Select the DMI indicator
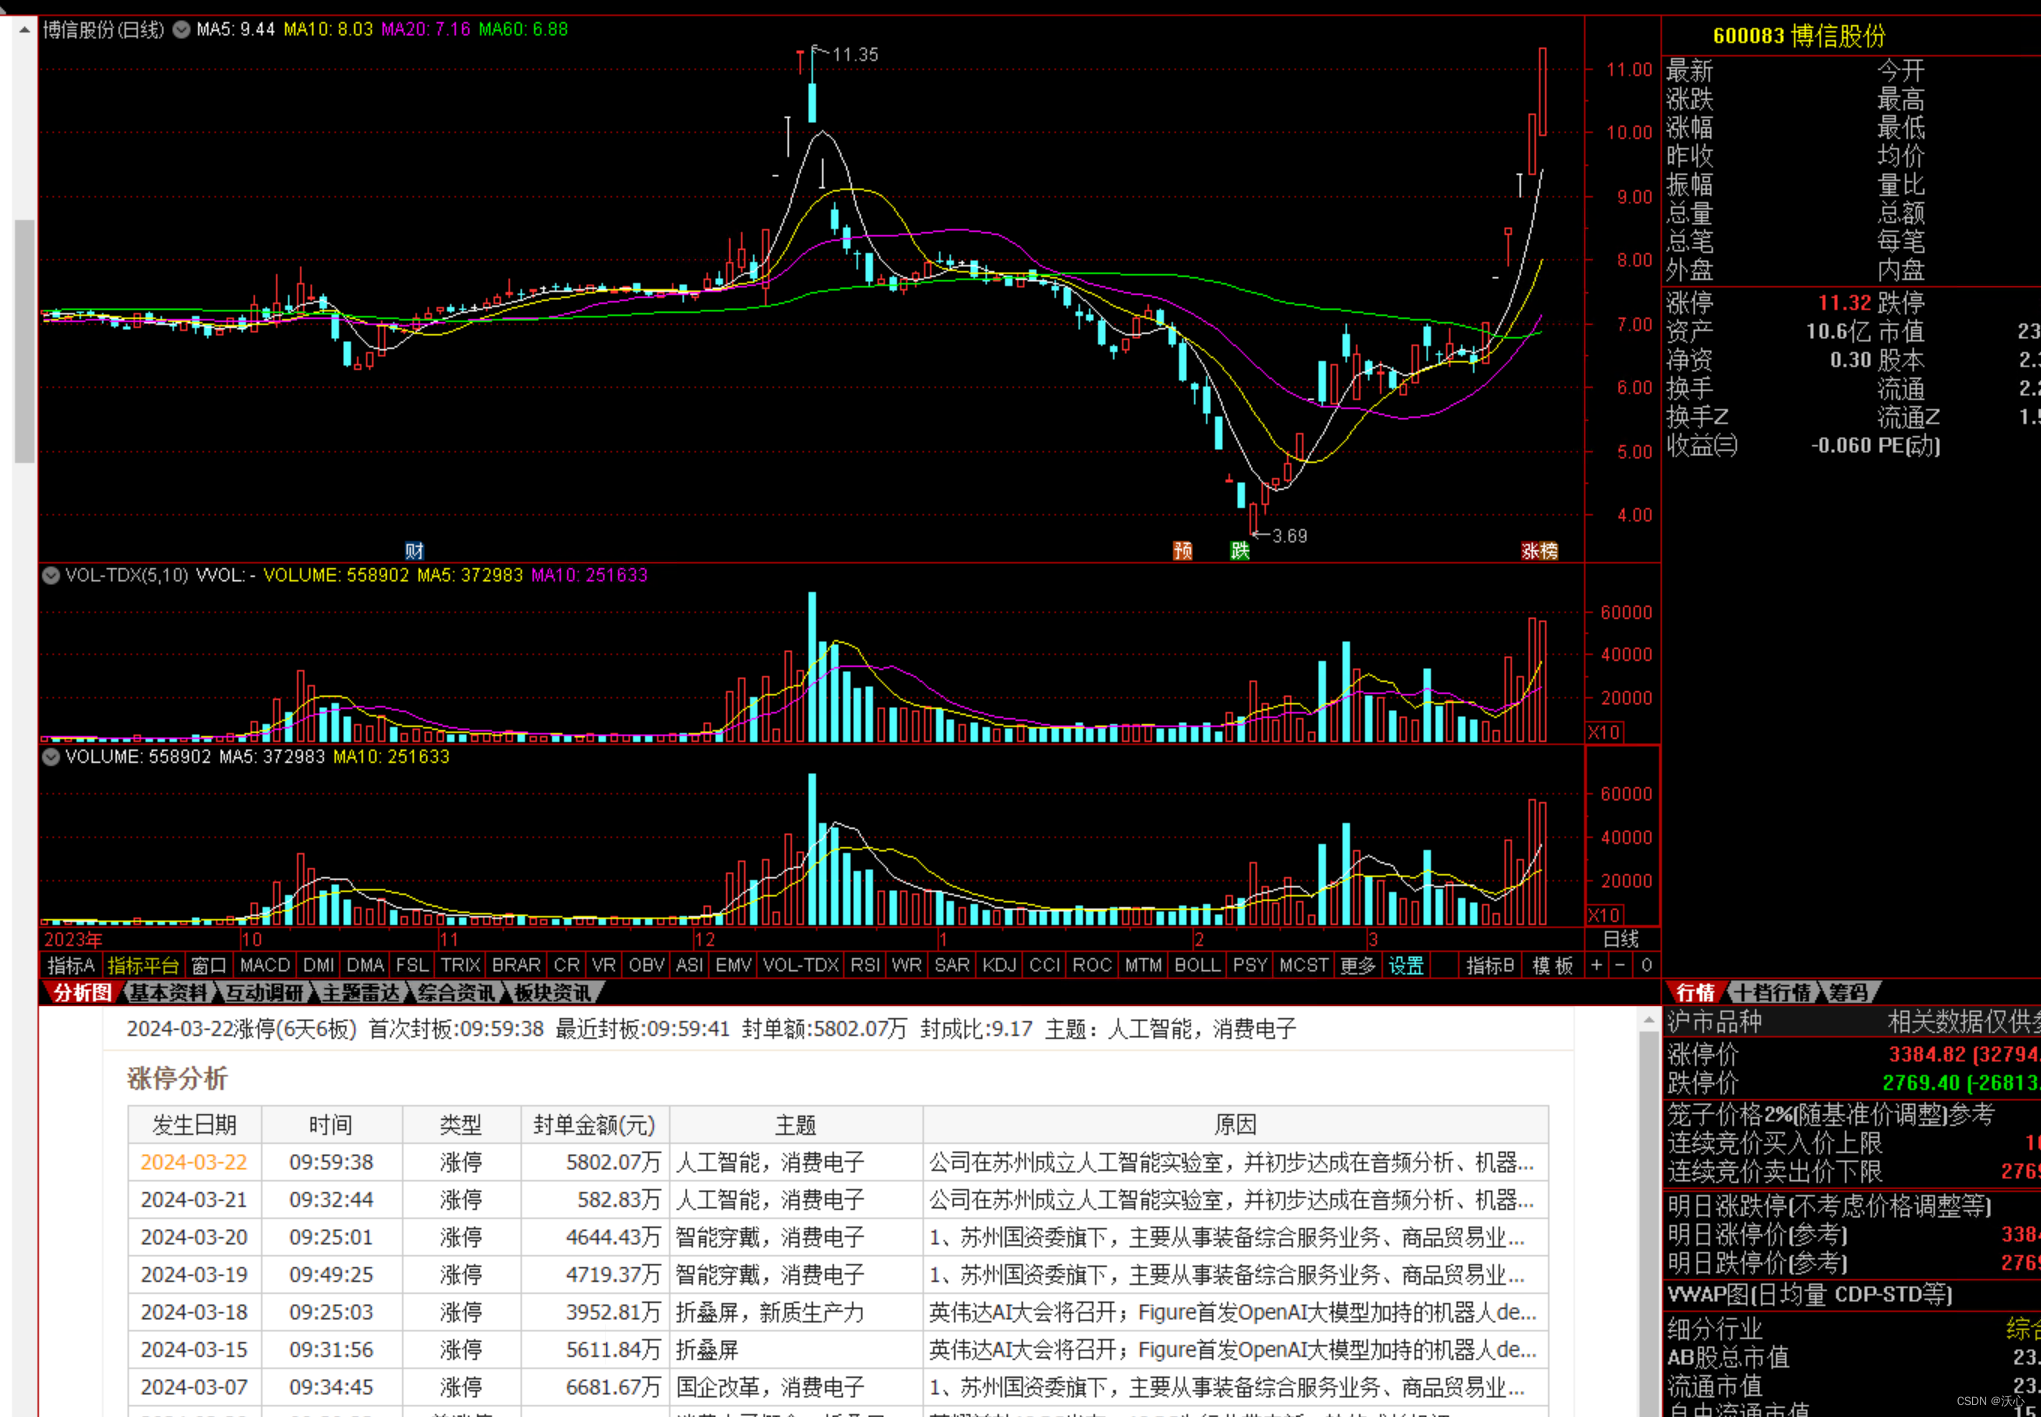 coord(318,965)
